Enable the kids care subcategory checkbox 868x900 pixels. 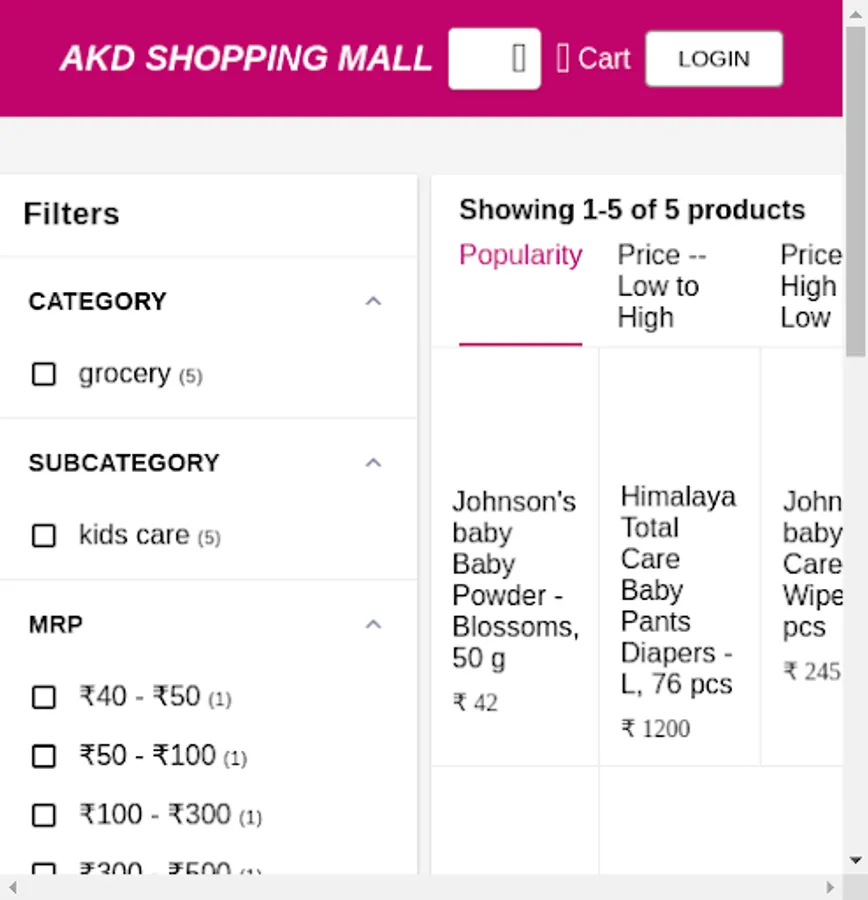pyautogui.click(x=44, y=536)
